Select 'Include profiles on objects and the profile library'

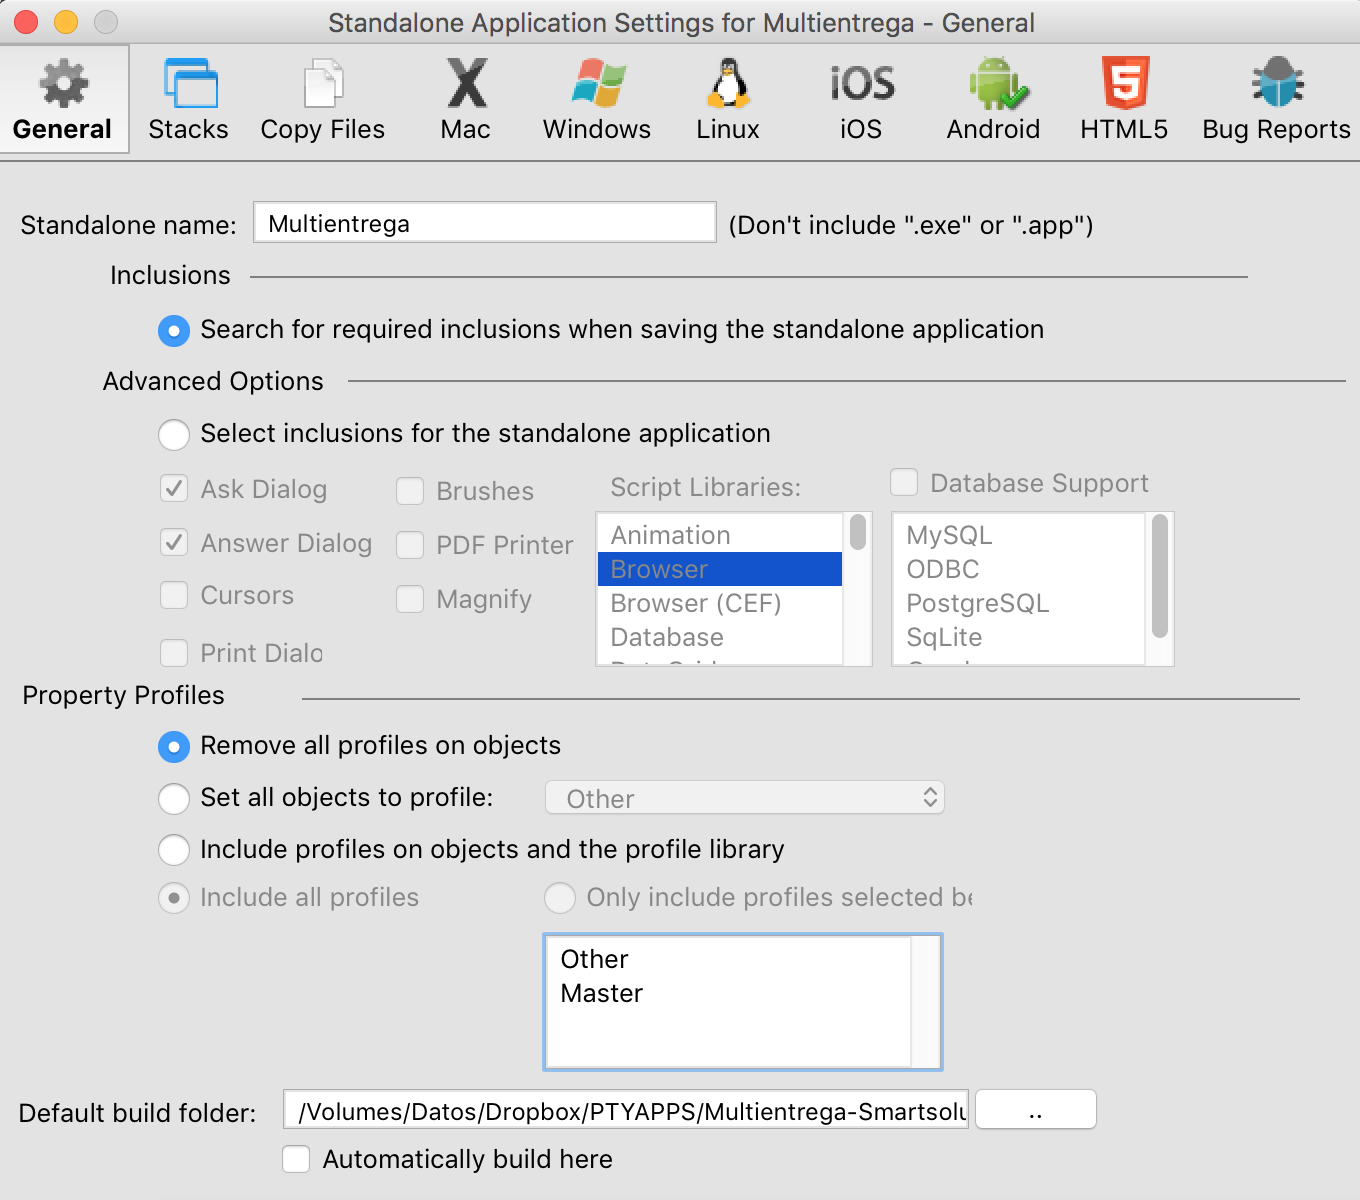174,850
